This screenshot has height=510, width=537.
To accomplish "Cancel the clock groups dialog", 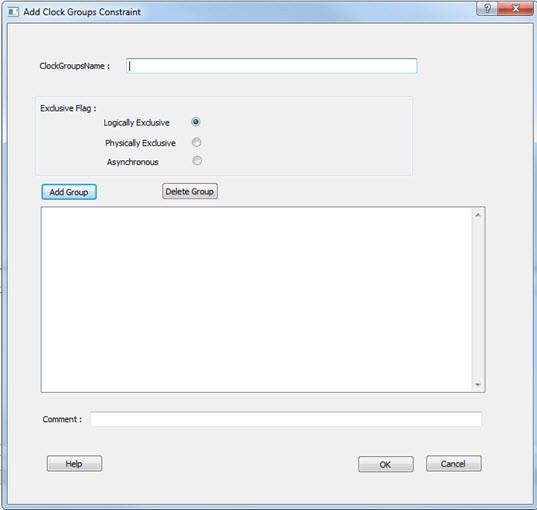I will (x=453, y=464).
